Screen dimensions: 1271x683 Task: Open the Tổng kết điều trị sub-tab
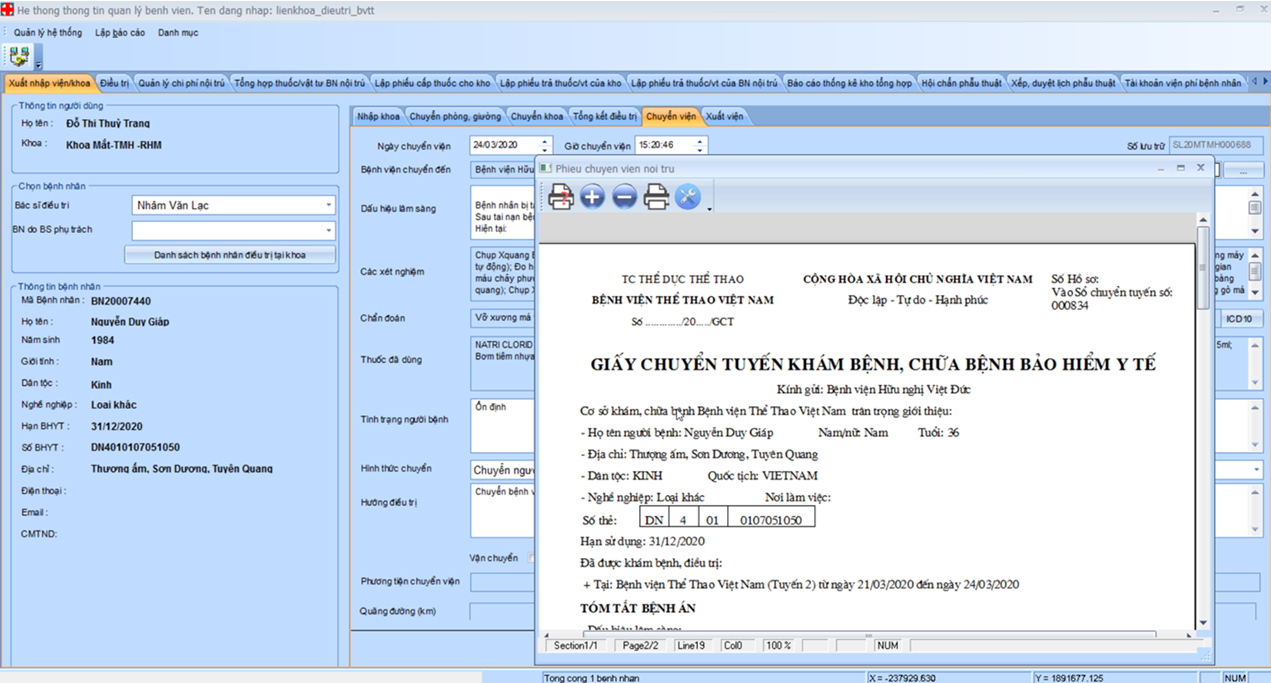pos(605,116)
